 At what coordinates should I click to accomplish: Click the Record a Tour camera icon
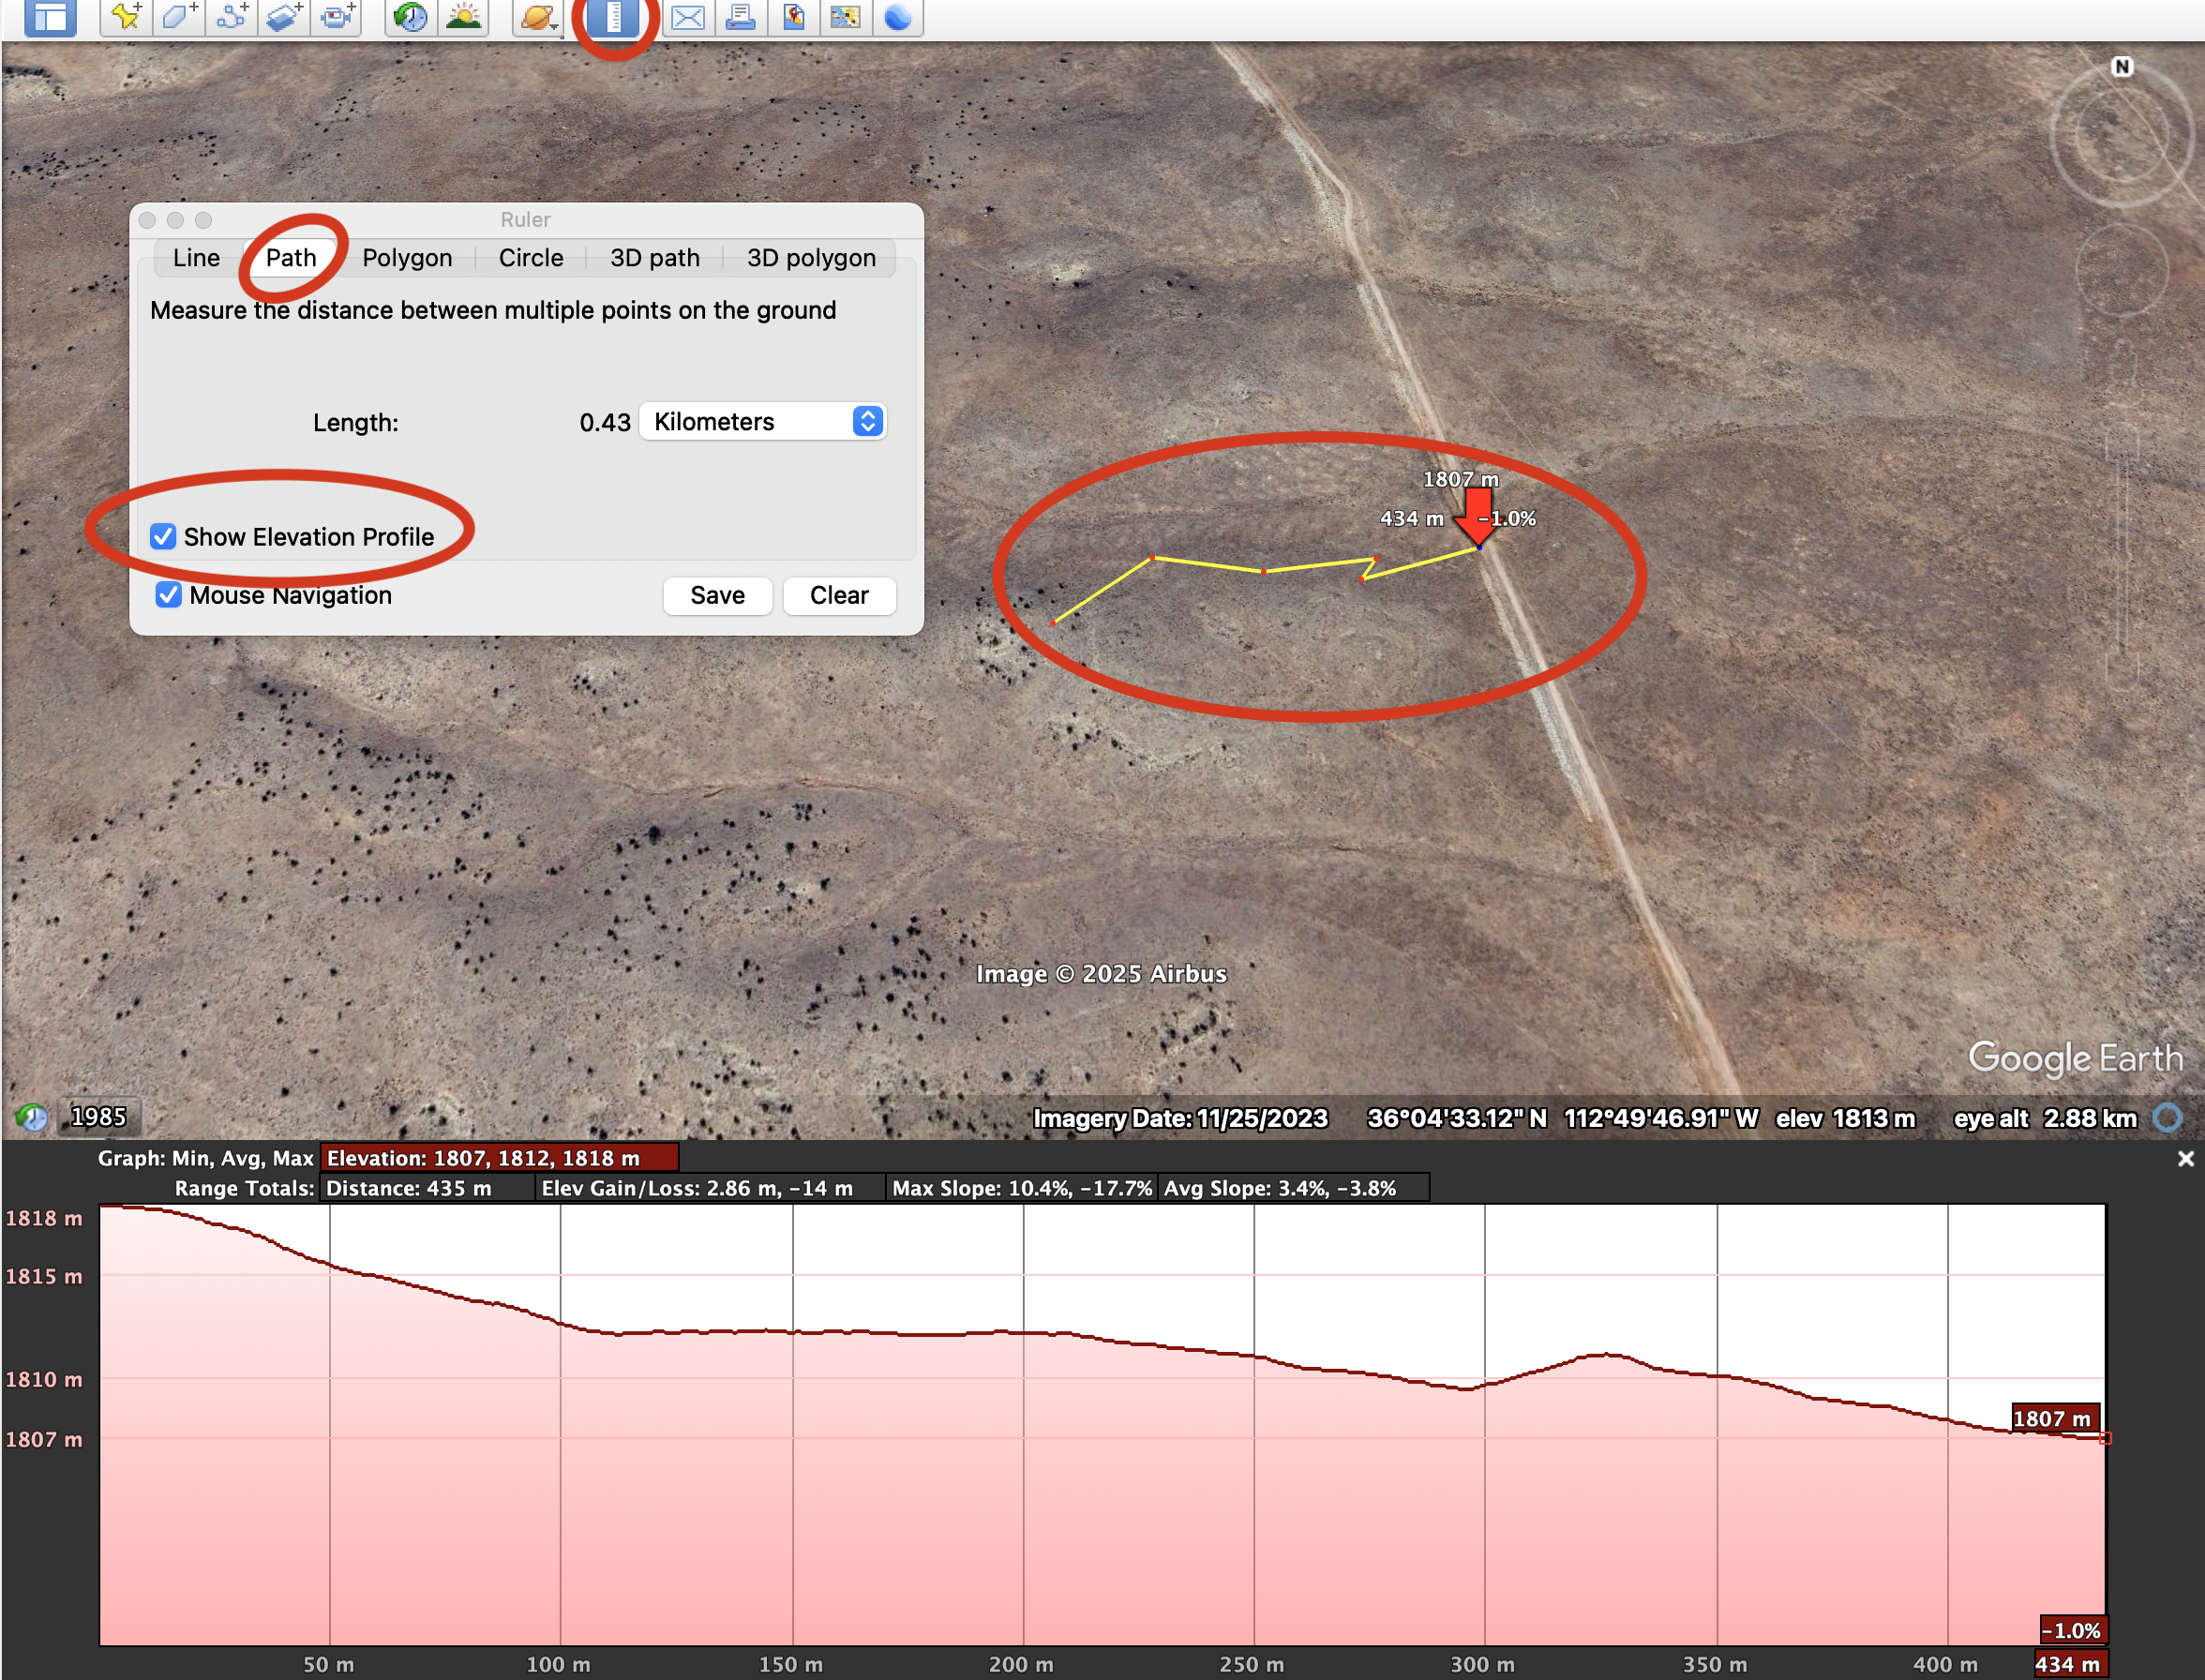pos(337,16)
